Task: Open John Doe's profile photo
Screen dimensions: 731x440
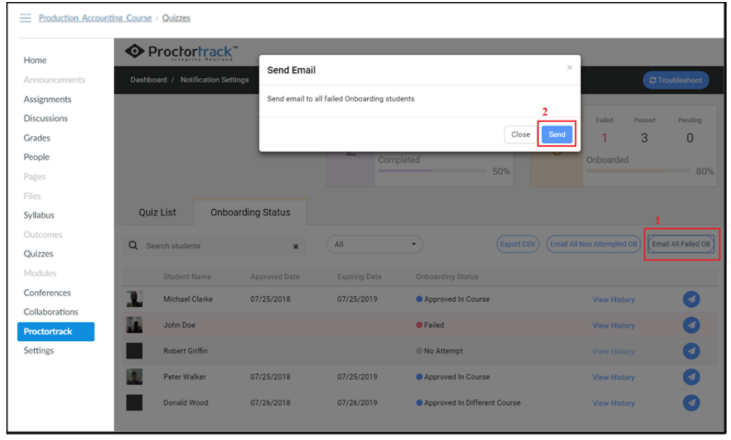Action: pyautogui.click(x=134, y=325)
